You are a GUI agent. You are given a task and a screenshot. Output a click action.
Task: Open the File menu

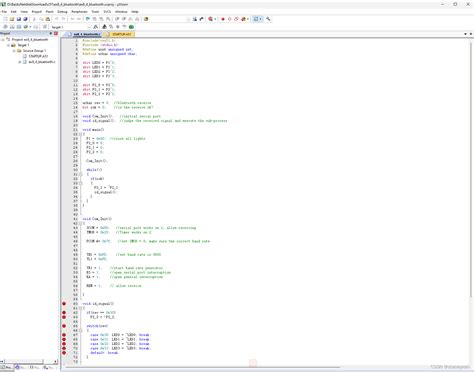(x=4, y=12)
